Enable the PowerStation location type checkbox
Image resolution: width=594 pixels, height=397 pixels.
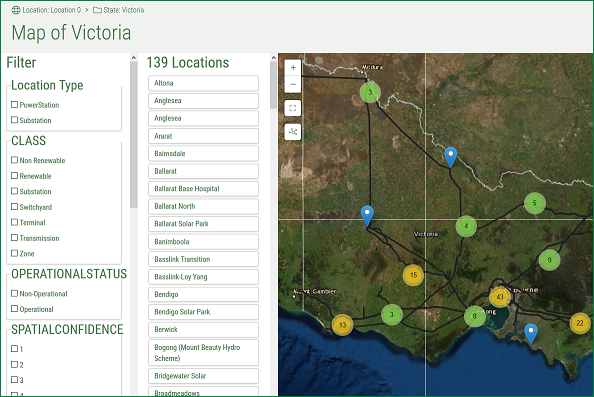14,105
